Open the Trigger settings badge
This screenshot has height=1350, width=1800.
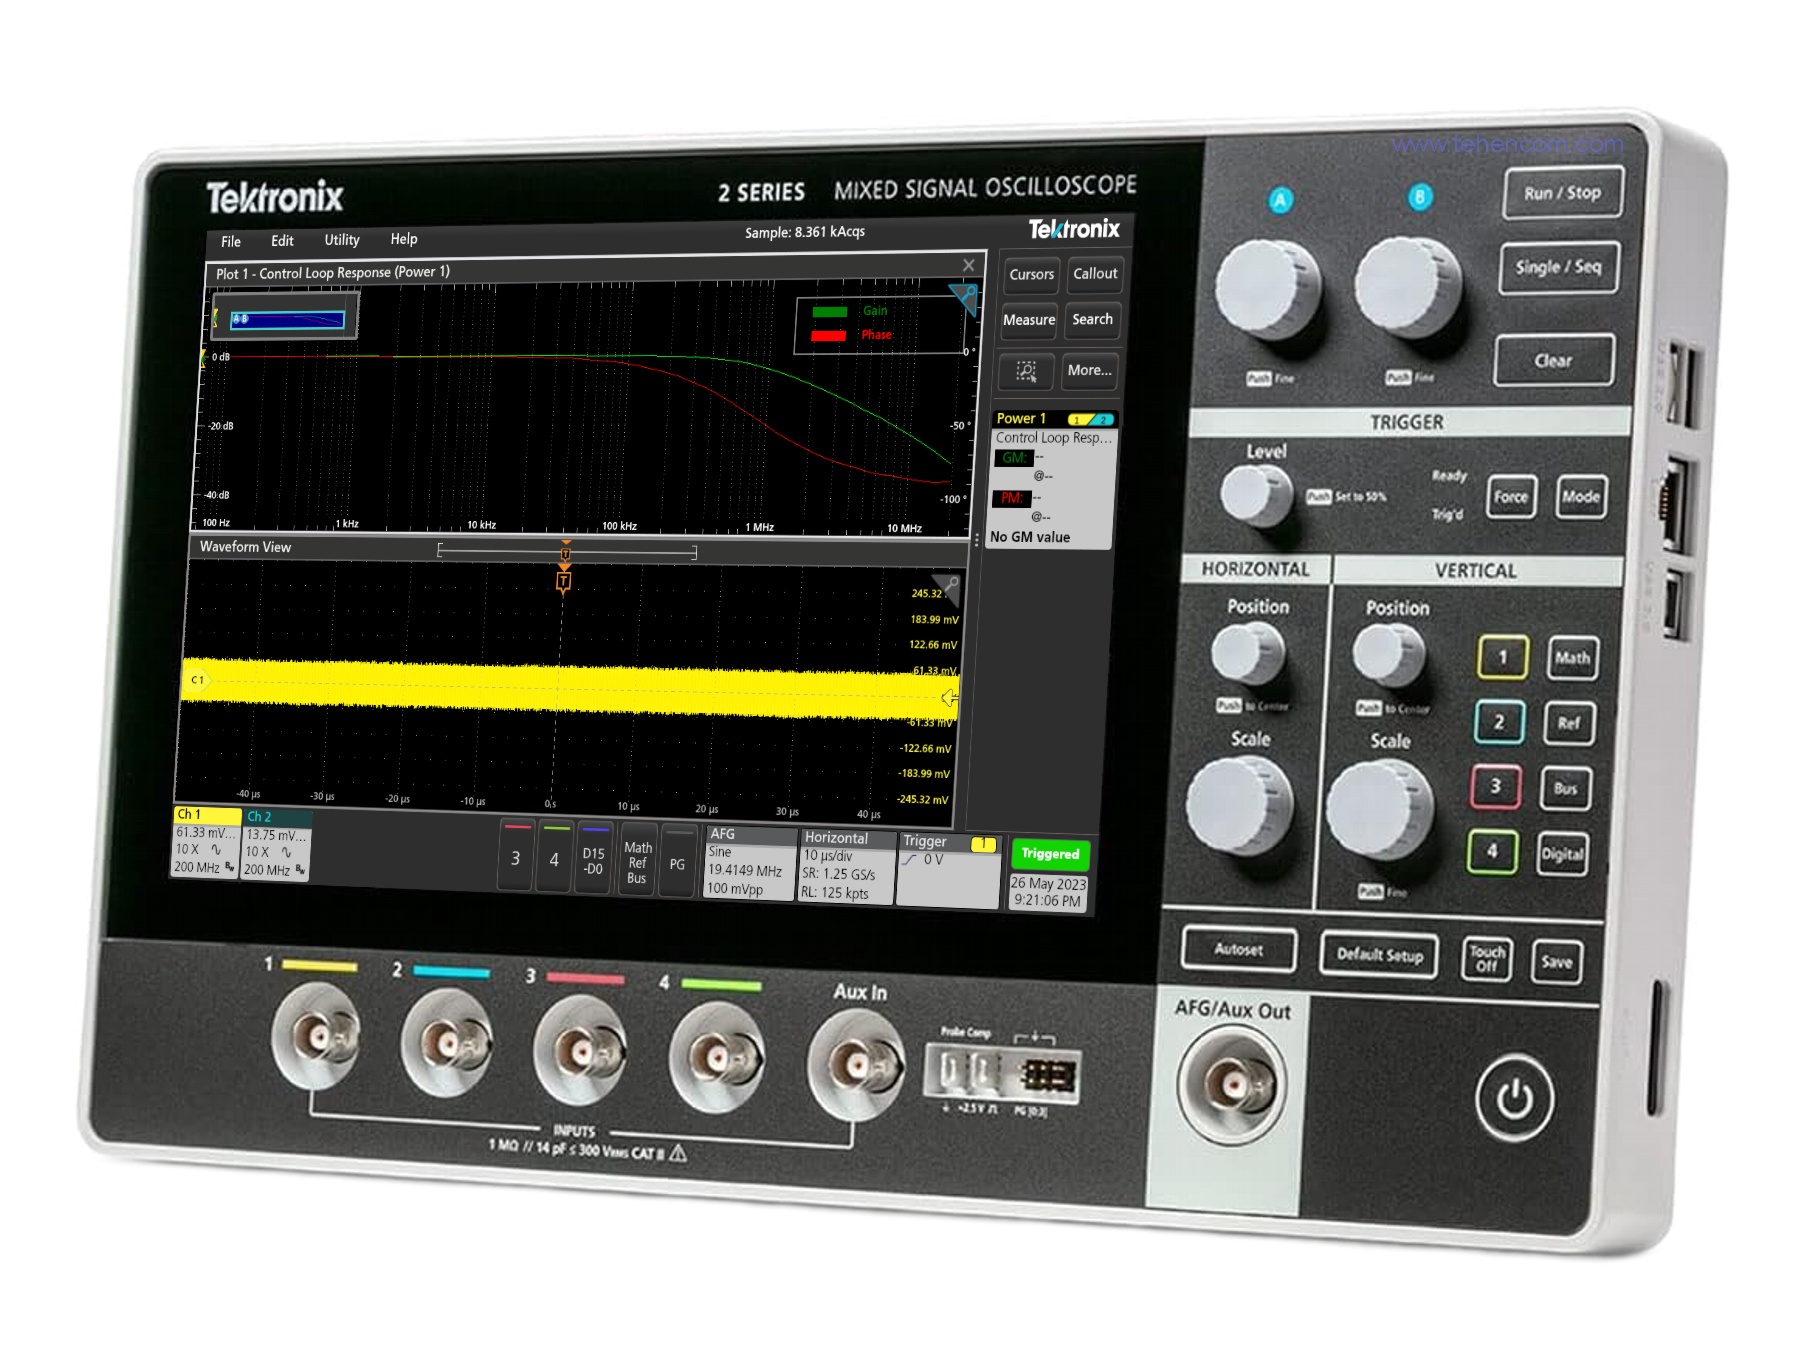click(x=948, y=870)
